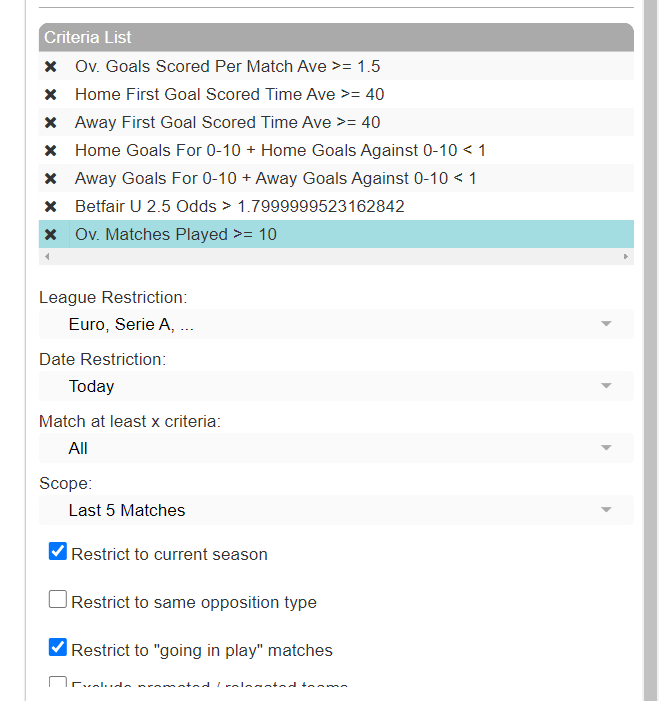The image size is (659, 701).
Task: Remove the Ov. Matches Played criterion
Action: (51, 235)
